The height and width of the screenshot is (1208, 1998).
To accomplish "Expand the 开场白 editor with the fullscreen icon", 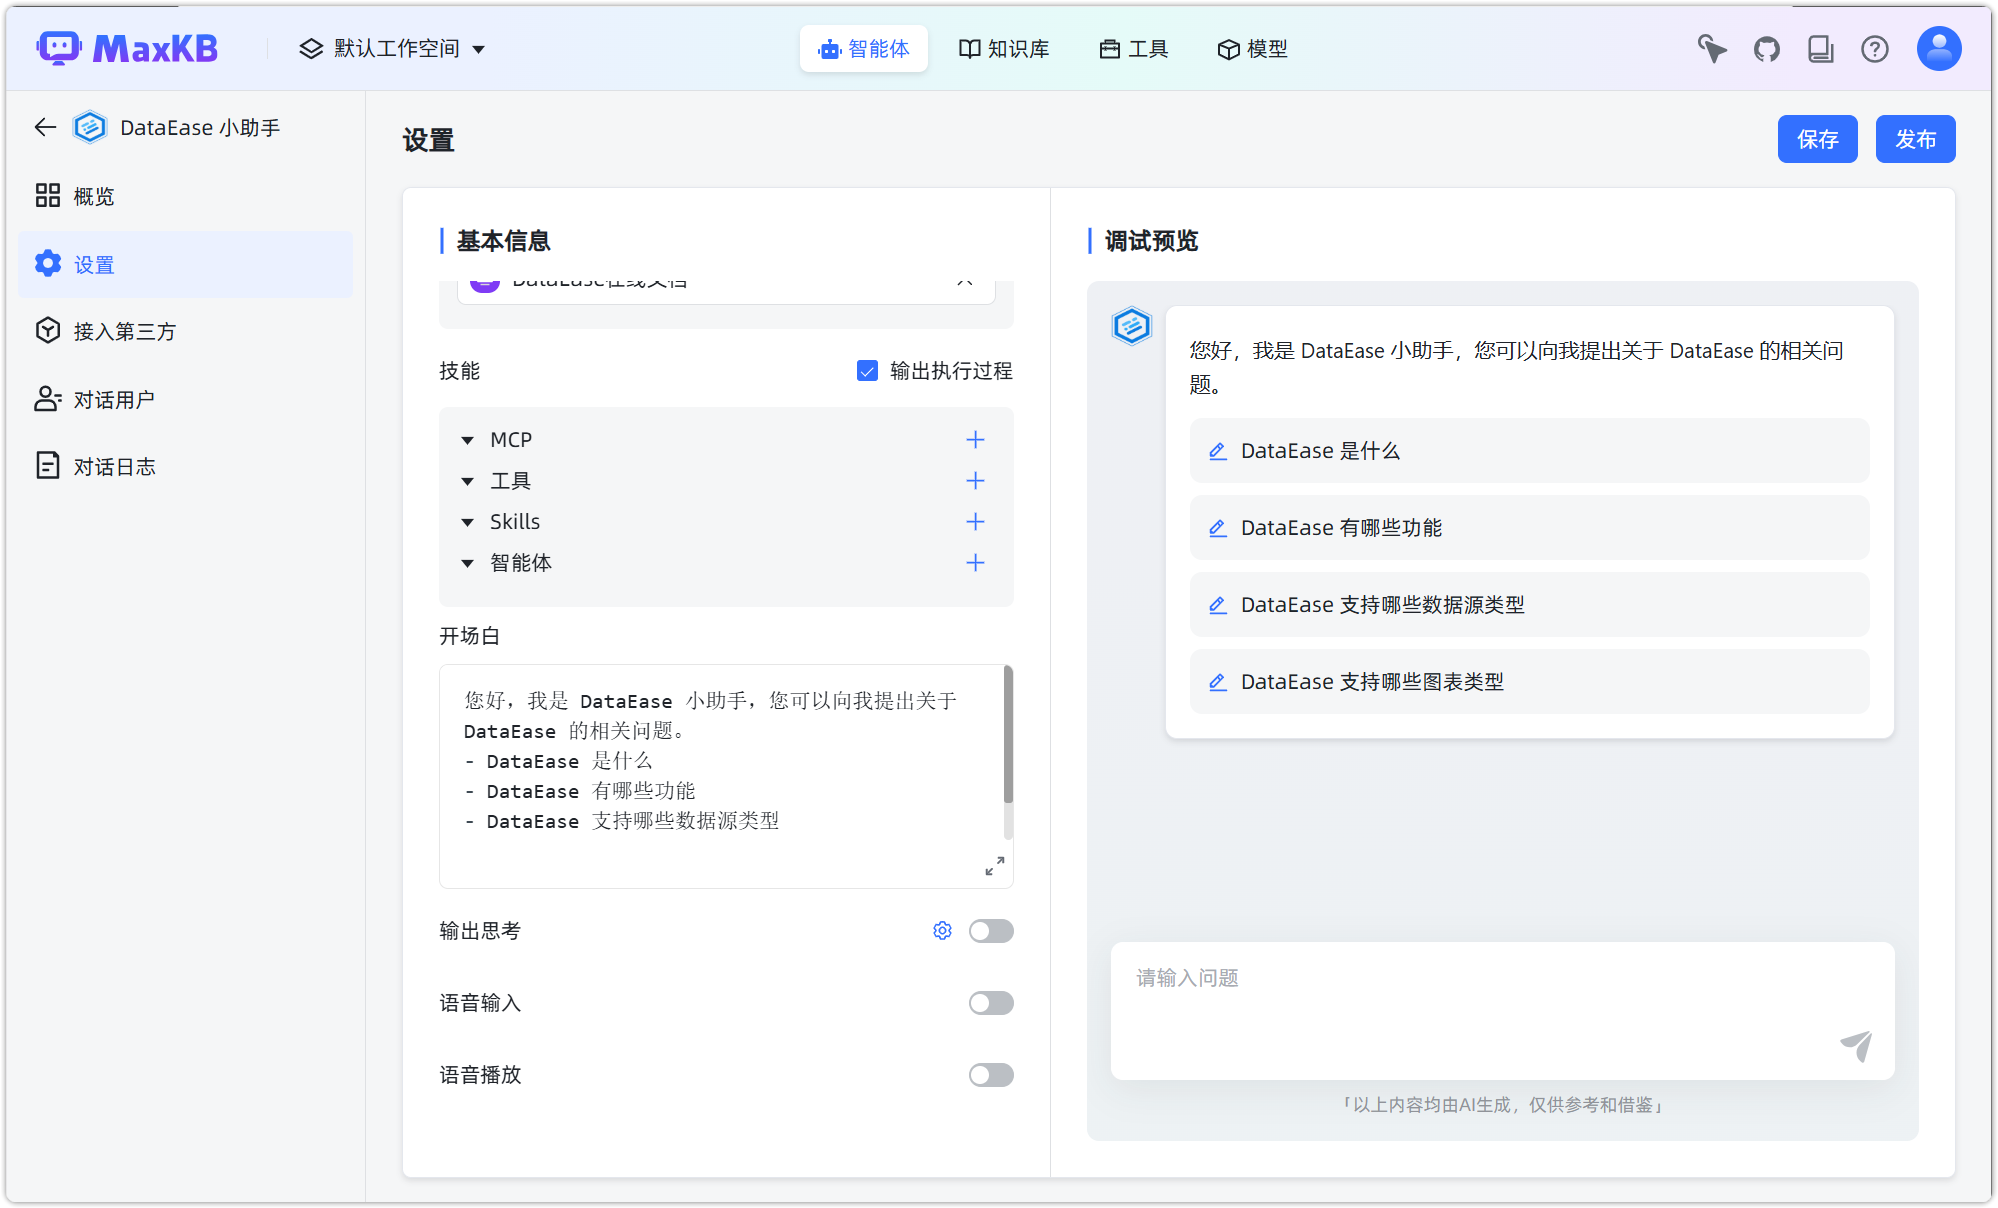I will point(994,866).
